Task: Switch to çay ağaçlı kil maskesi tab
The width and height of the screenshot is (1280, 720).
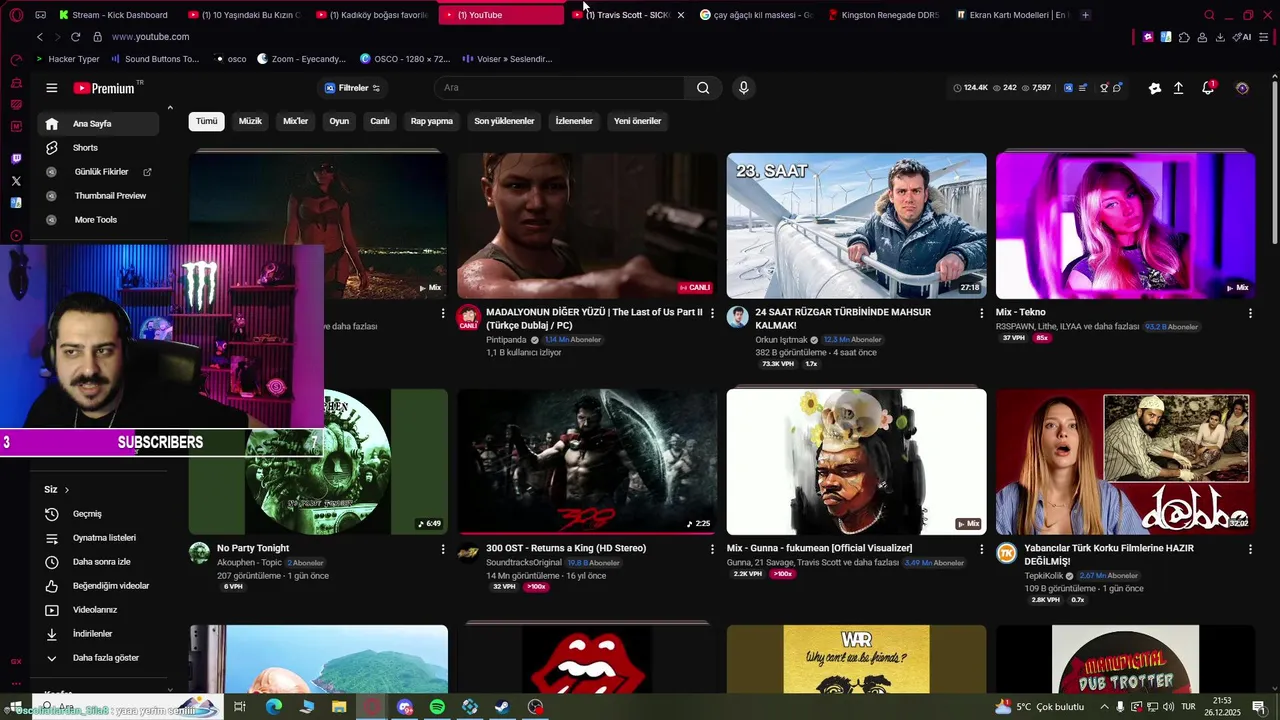Action: [x=755, y=15]
